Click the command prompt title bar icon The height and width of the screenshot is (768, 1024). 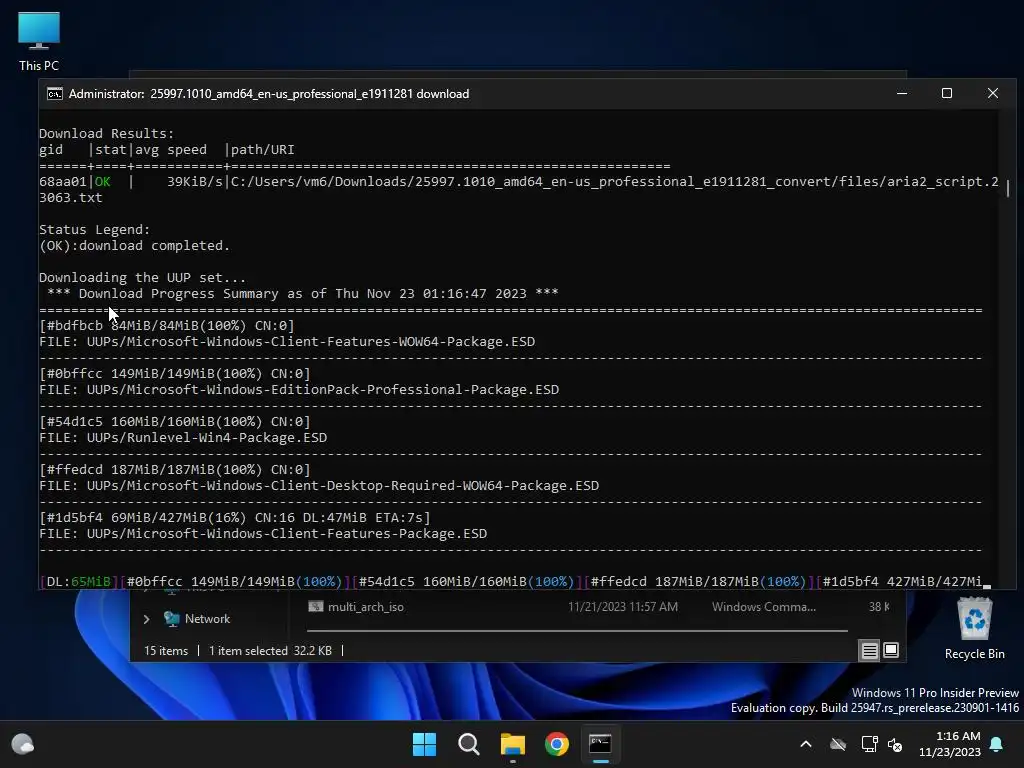55,94
